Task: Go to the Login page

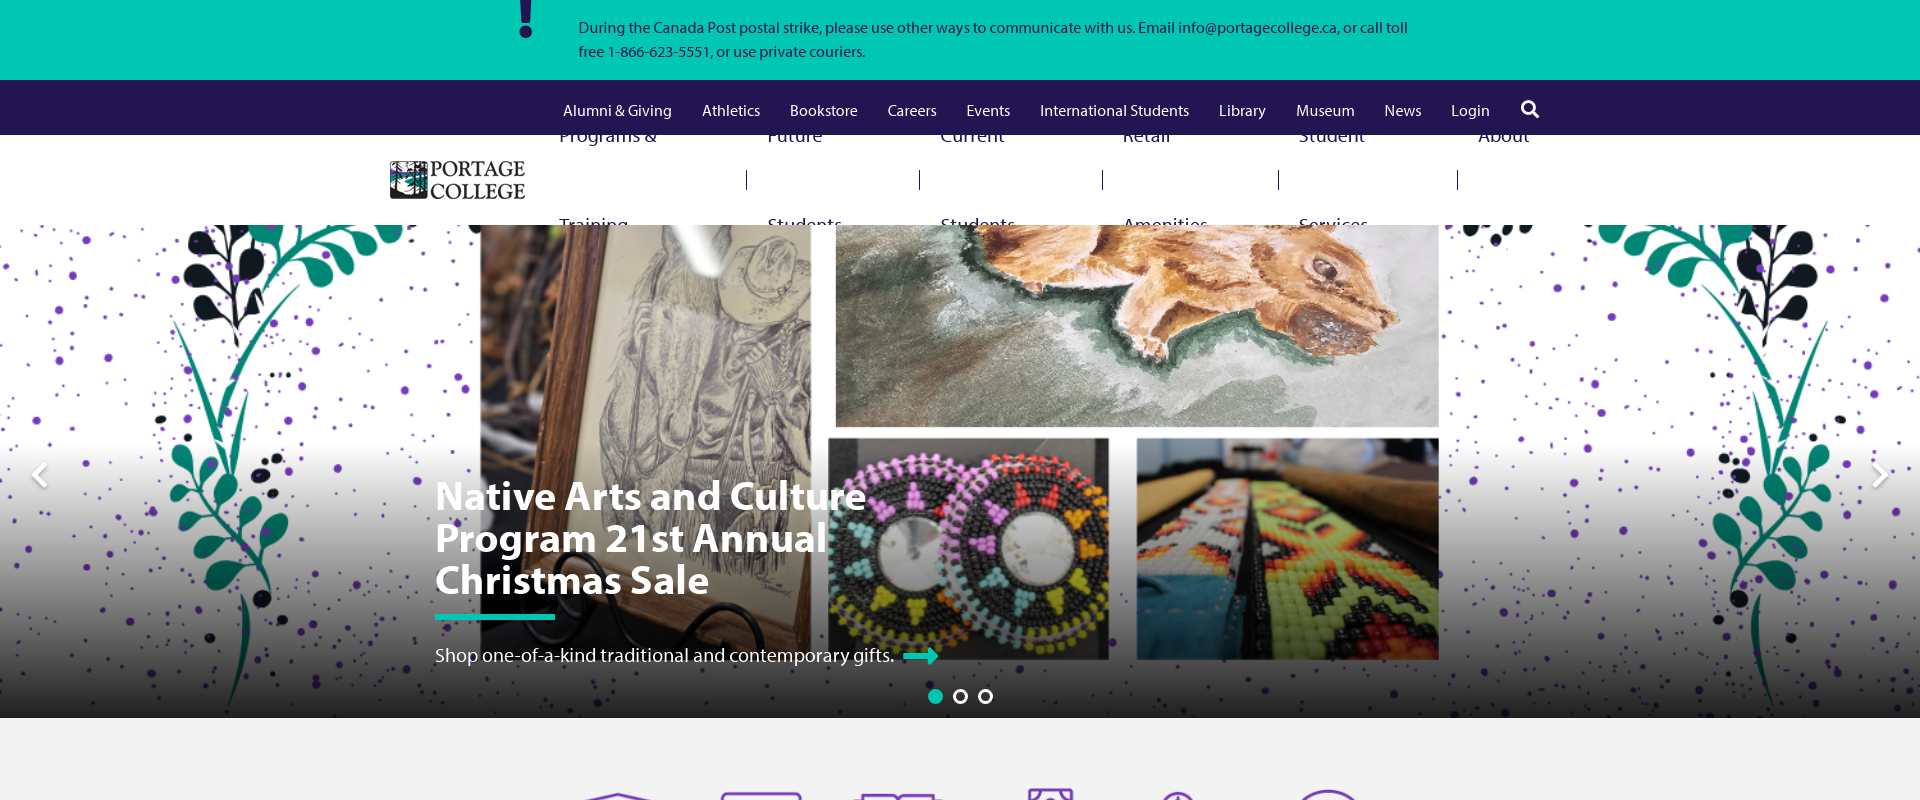Action: pyautogui.click(x=1470, y=110)
